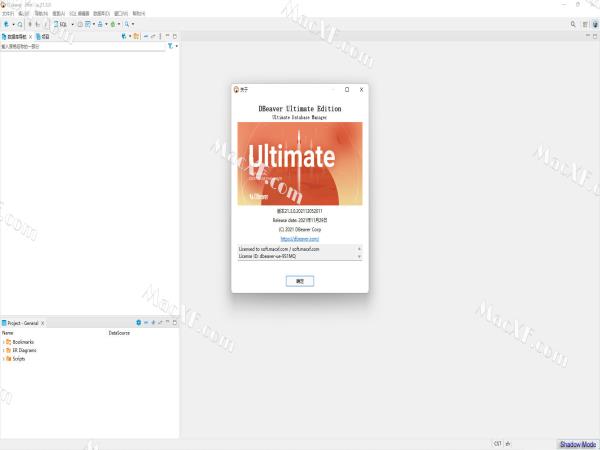Screen dimensions: 600x450
Task: Close the About dialog
Action: [361, 90]
